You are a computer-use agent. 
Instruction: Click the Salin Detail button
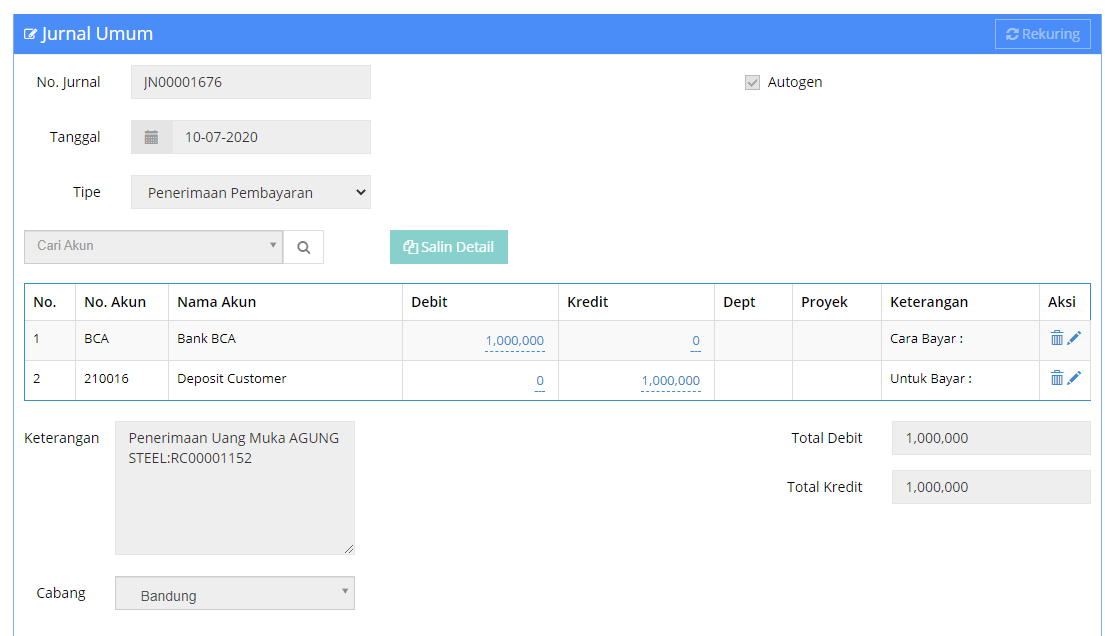tap(448, 247)
